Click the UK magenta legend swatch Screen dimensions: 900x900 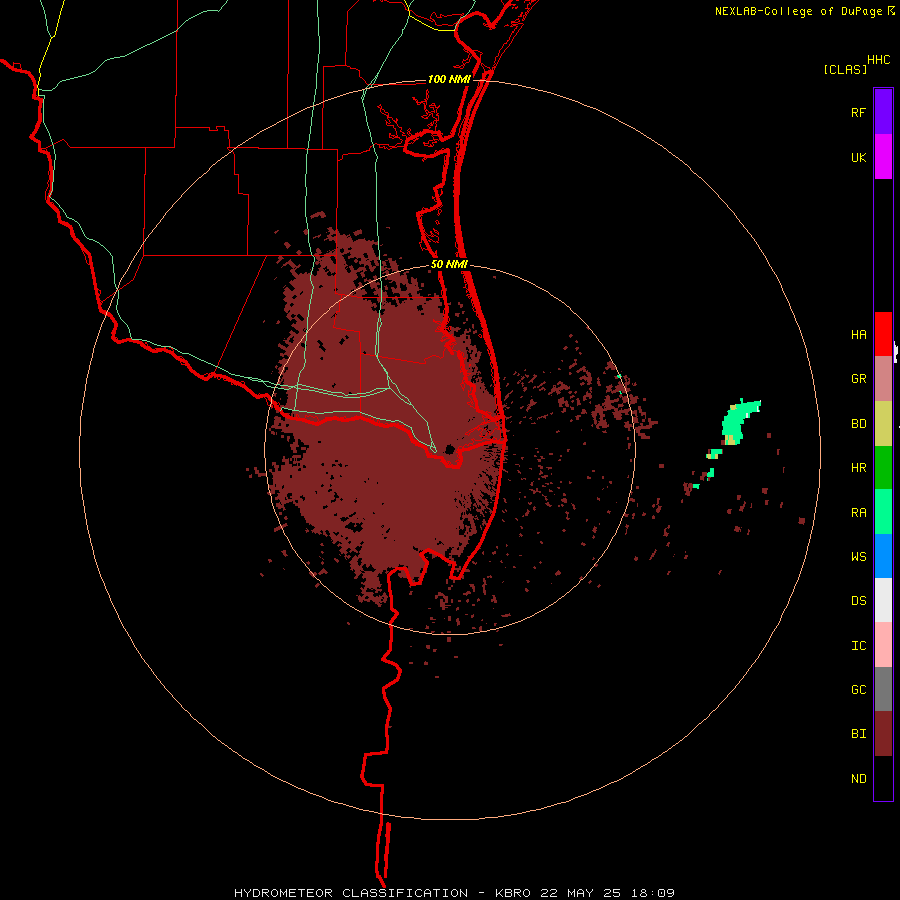883,157
